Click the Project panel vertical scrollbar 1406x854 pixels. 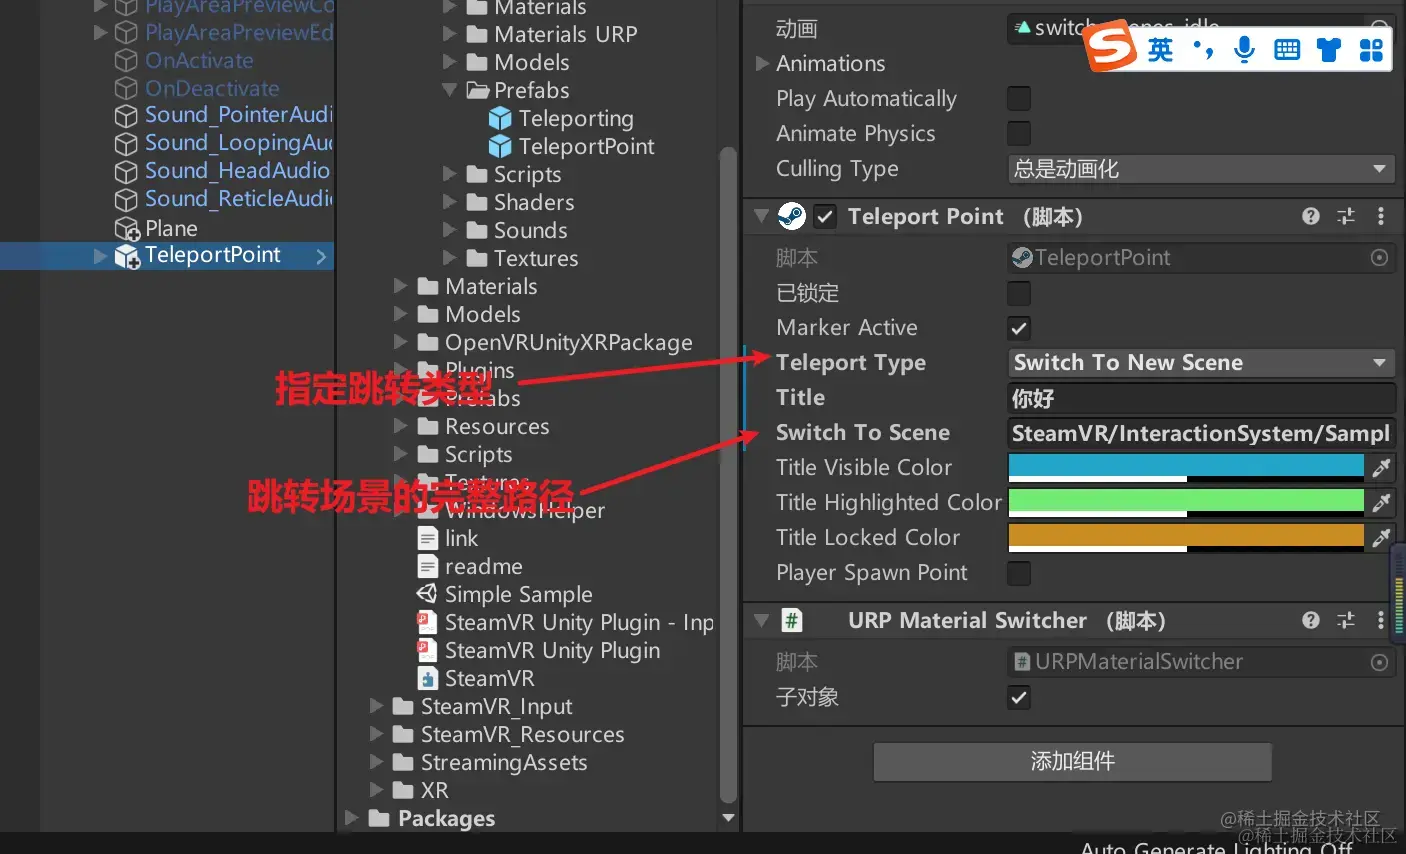pos(728,475)
